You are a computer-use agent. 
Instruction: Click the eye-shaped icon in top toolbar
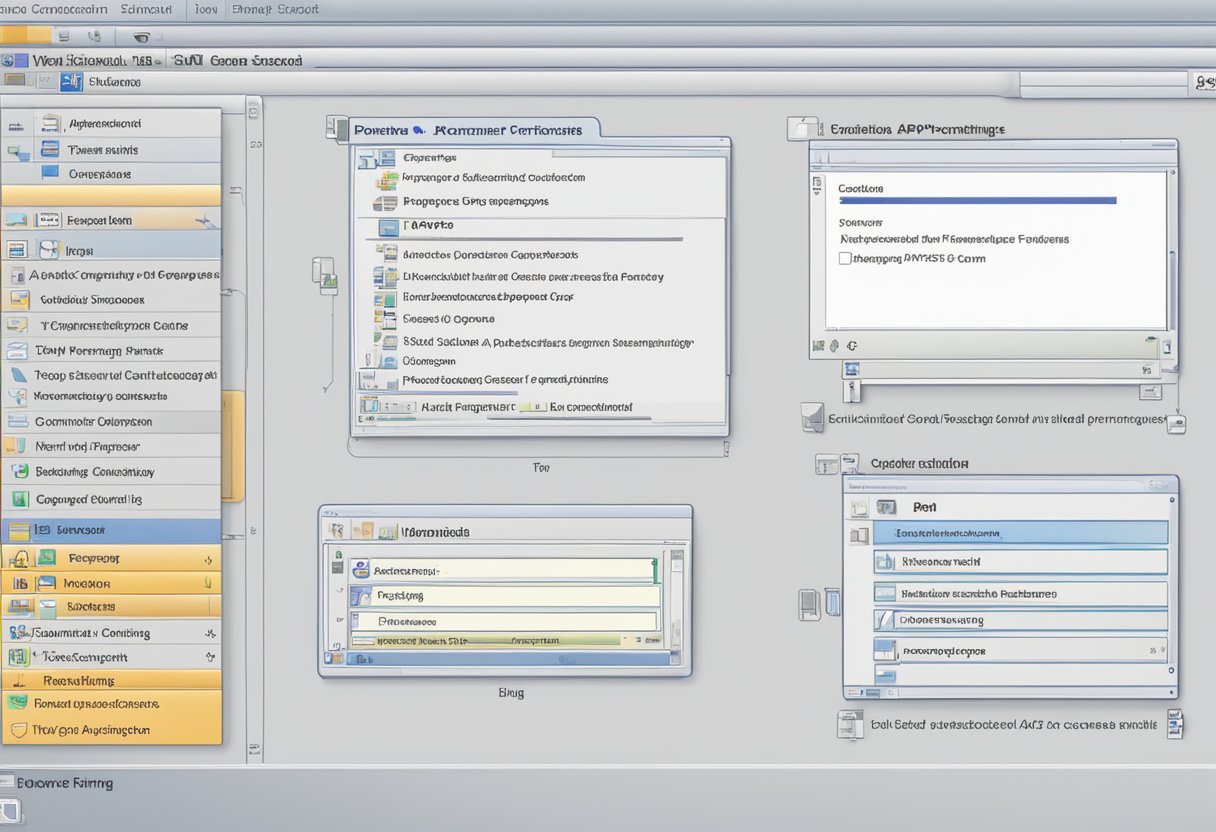141,37
